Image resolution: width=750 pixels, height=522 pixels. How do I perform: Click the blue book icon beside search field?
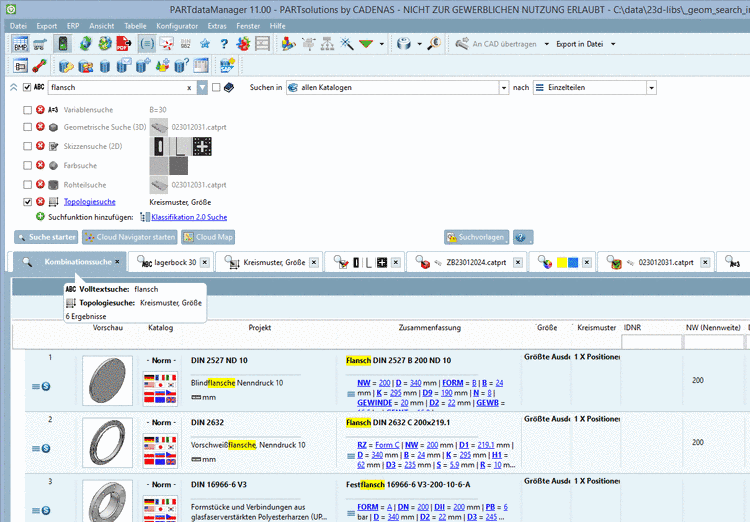tap(229, 88)
